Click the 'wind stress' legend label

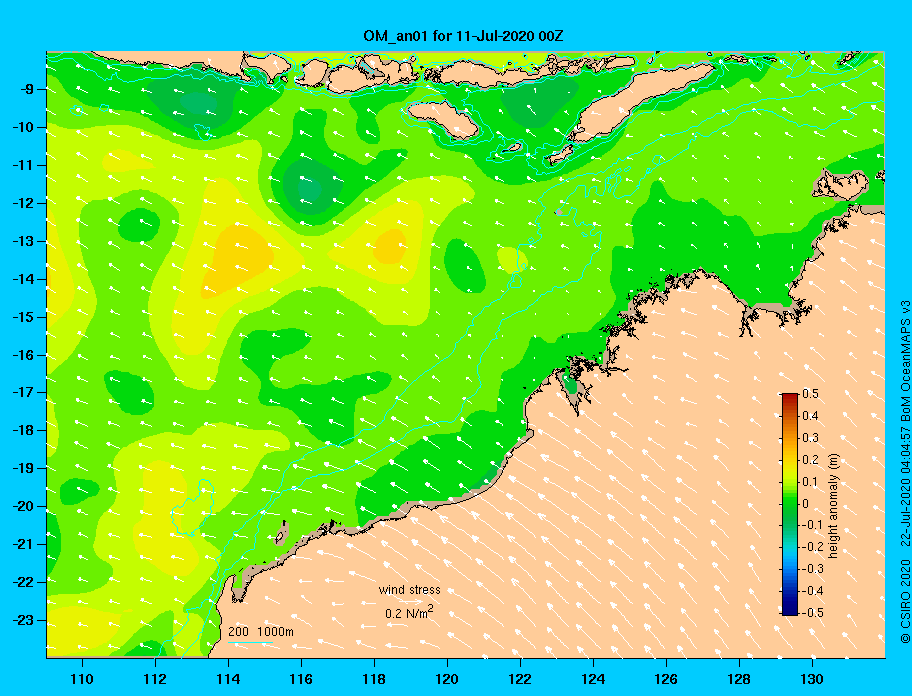click(x=409, y=590)
